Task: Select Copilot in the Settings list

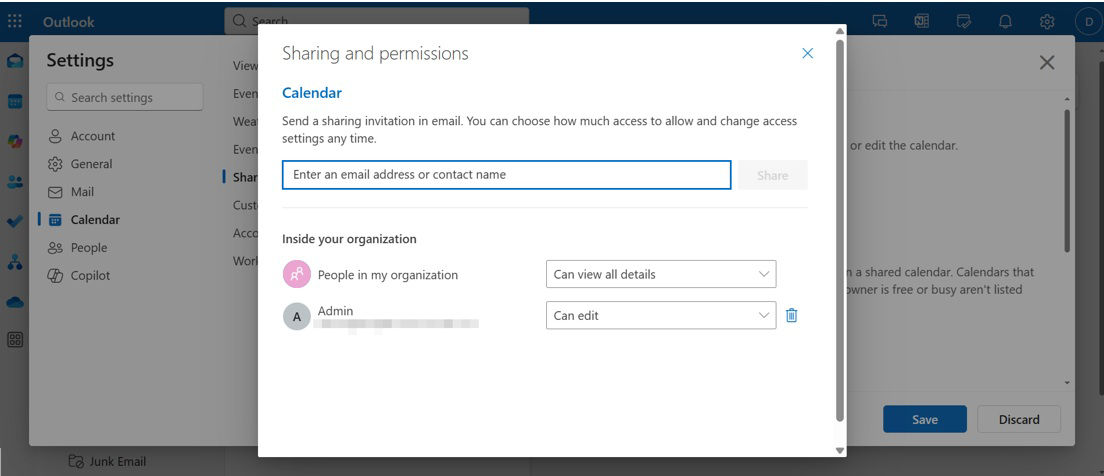Action: click(90, 276)
